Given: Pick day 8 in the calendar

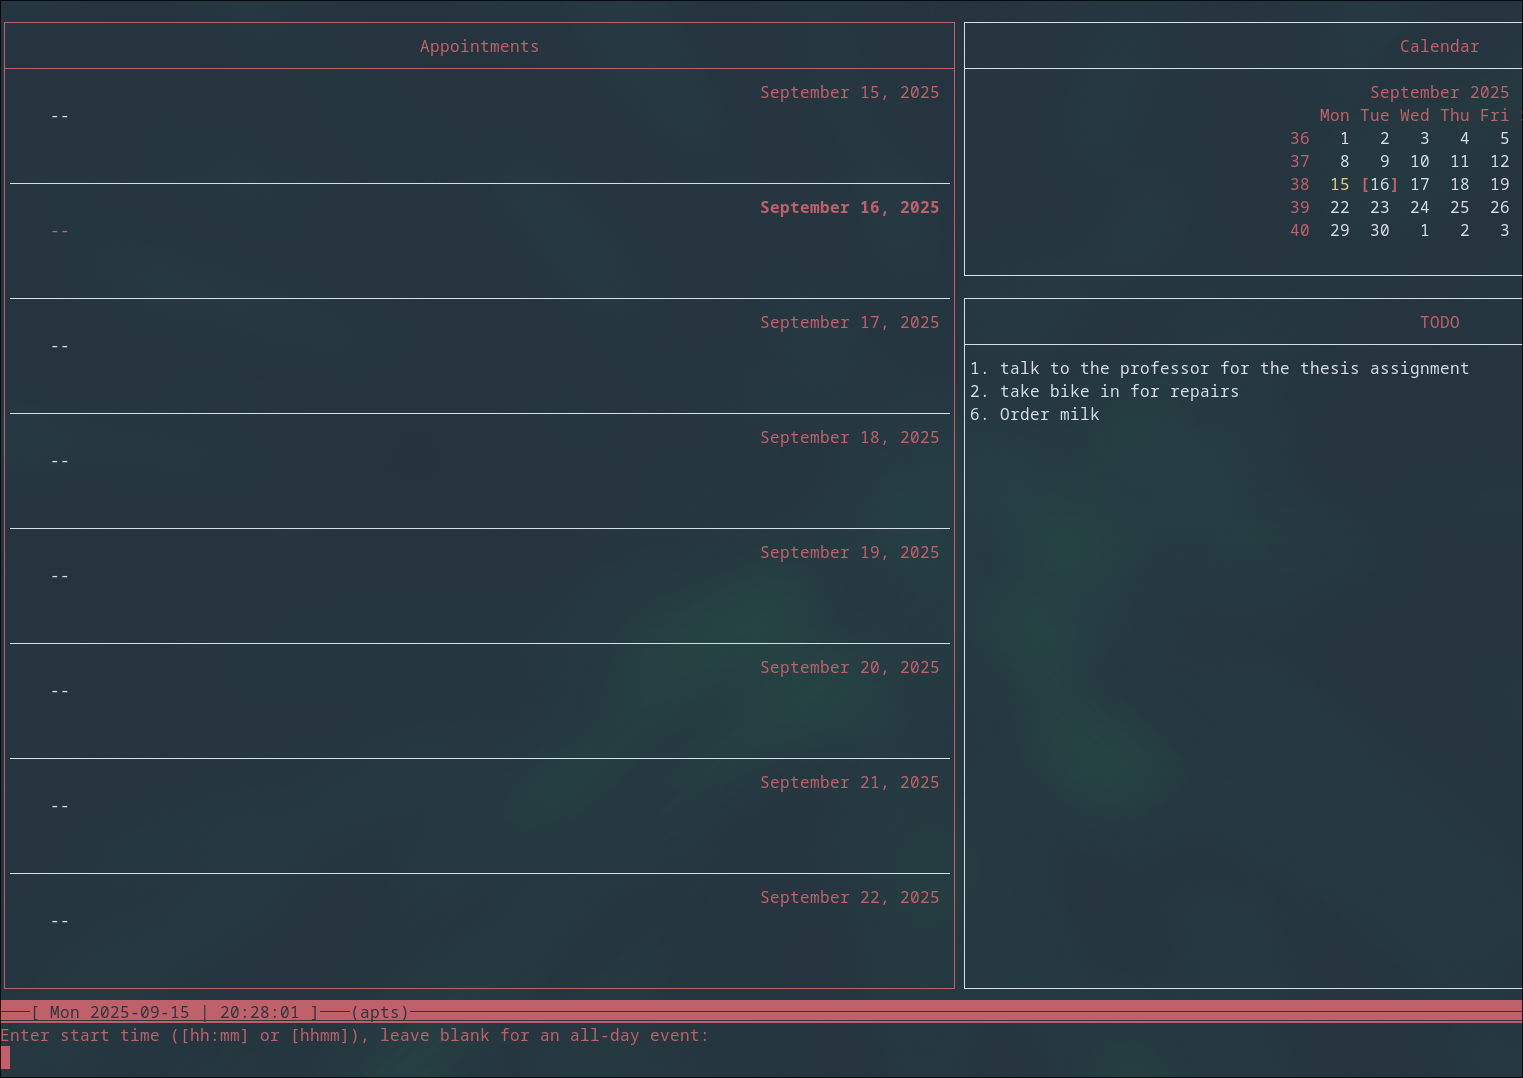Looking at the screenshot, I should click(1344, 161).
